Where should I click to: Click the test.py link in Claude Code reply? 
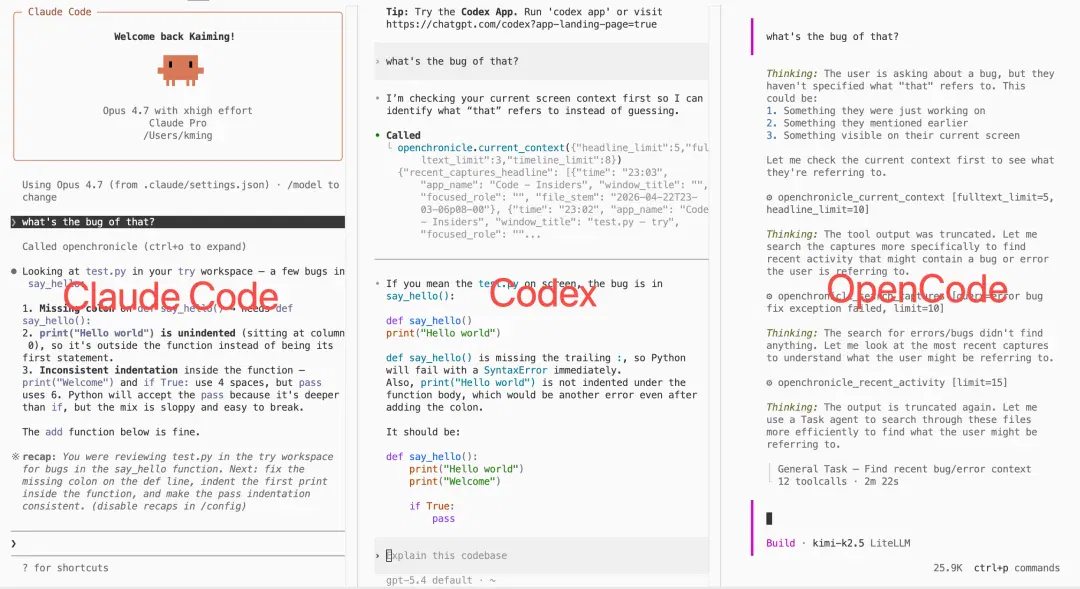(x=105, y=271)
